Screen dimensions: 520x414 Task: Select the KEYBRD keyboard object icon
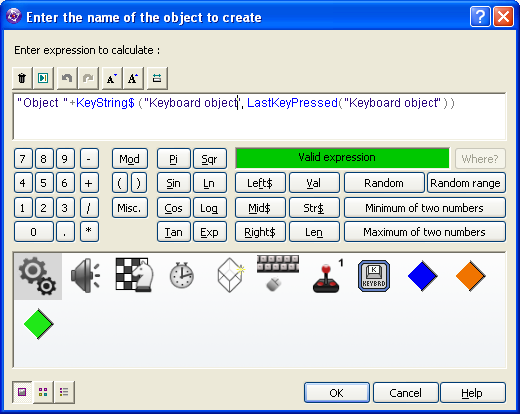pyautogui.click(x=374, y=276)
